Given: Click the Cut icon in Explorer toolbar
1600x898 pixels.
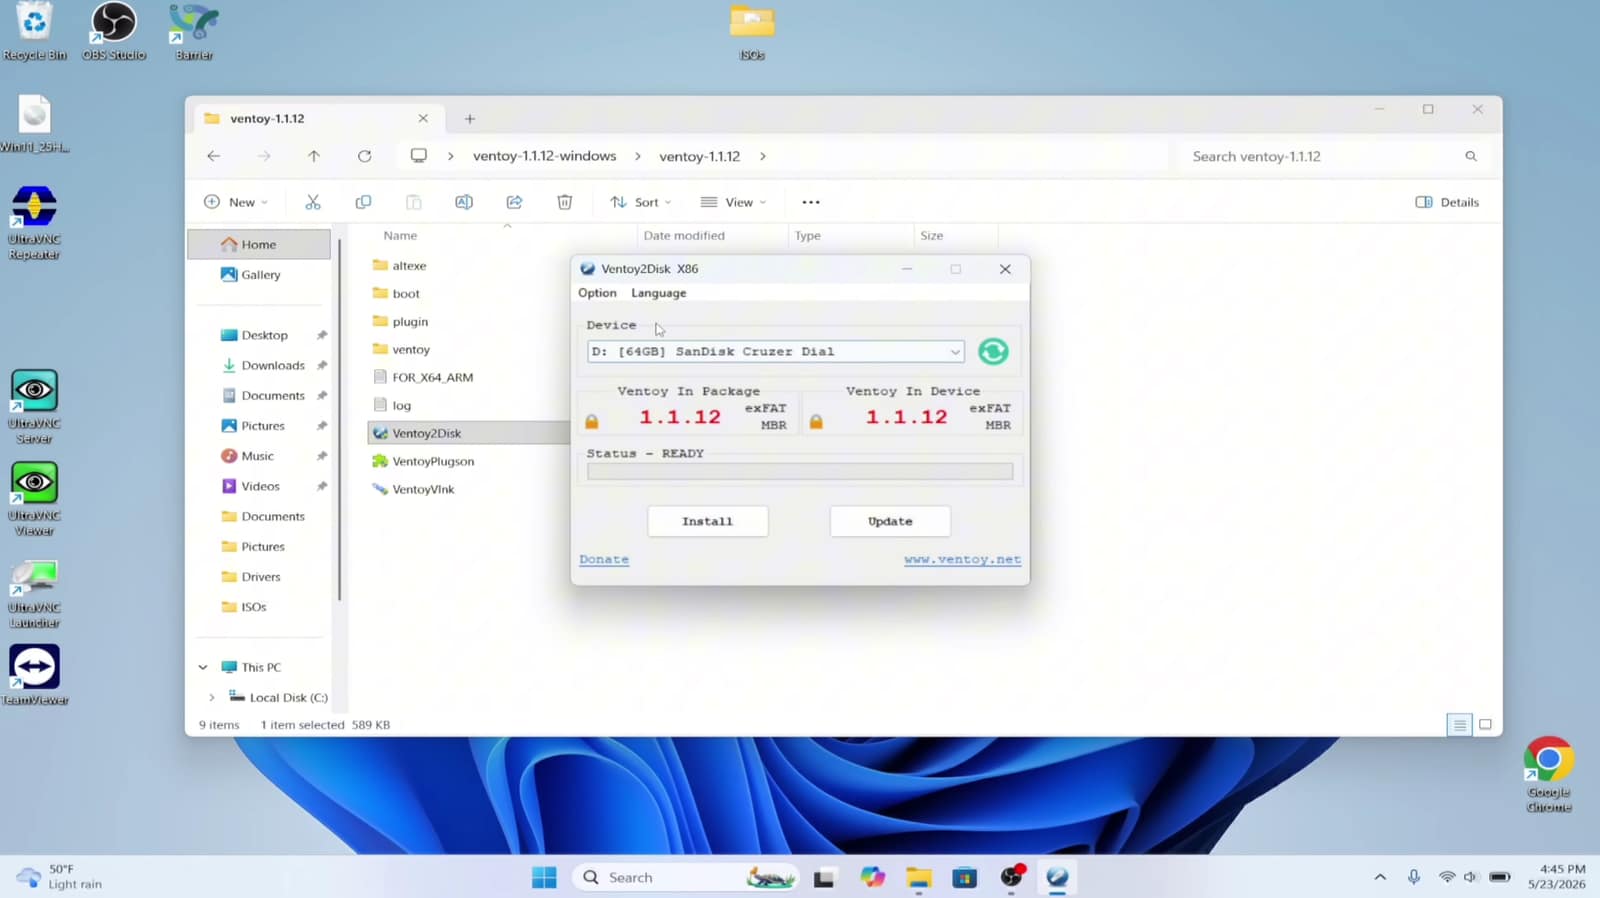Looking at the screenshot, I should 313,202.
